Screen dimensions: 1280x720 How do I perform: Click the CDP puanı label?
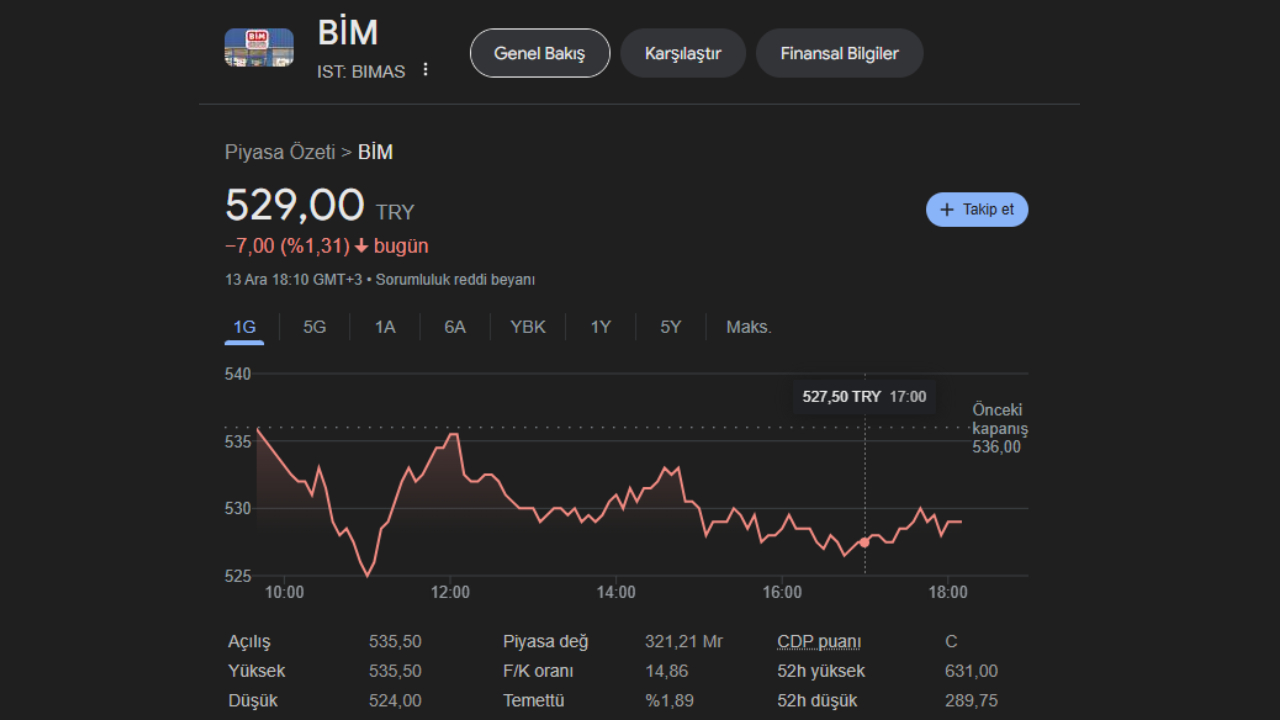click(x=819, y=642)
